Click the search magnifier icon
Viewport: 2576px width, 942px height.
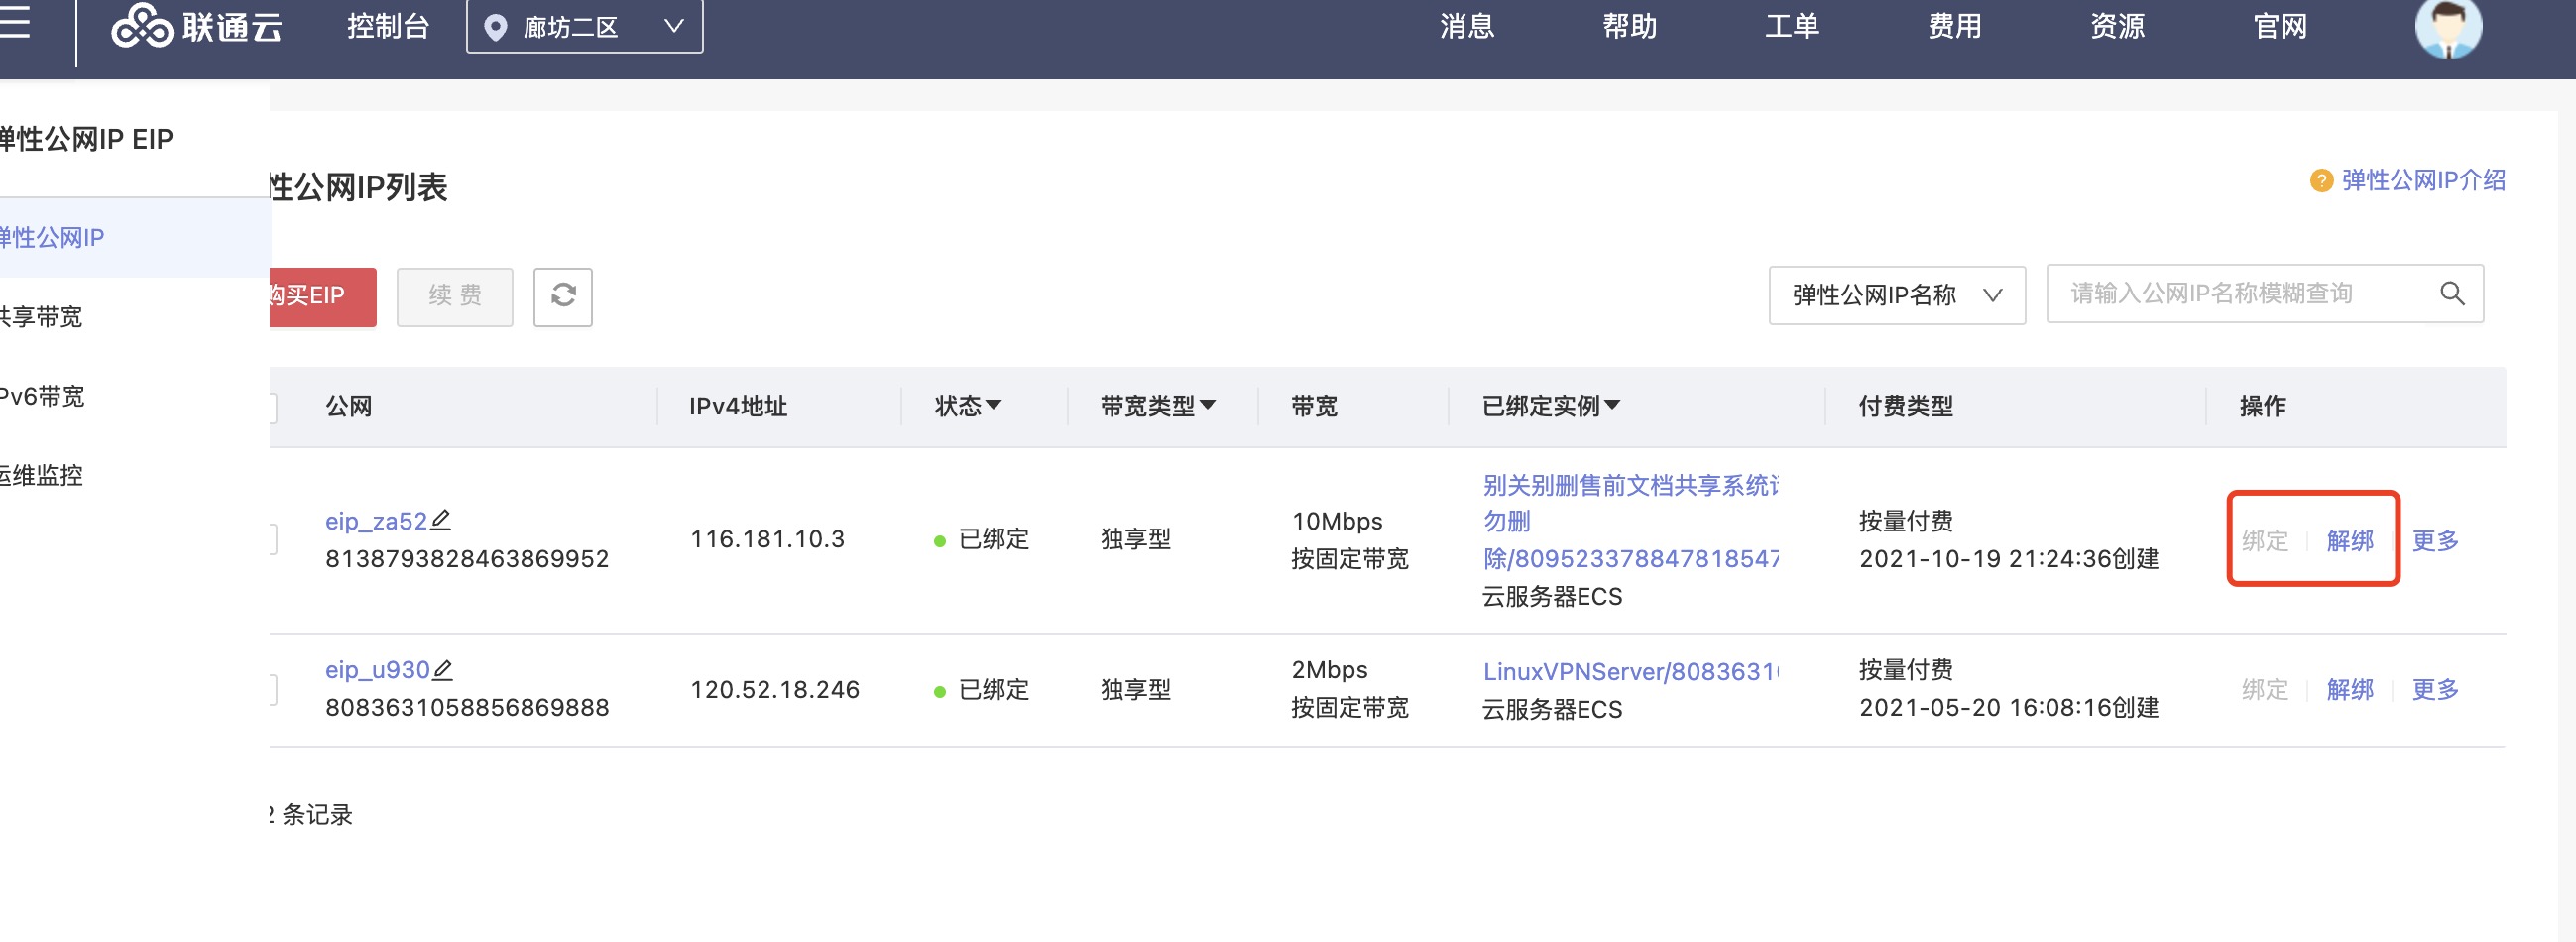tap(2452, 294)
